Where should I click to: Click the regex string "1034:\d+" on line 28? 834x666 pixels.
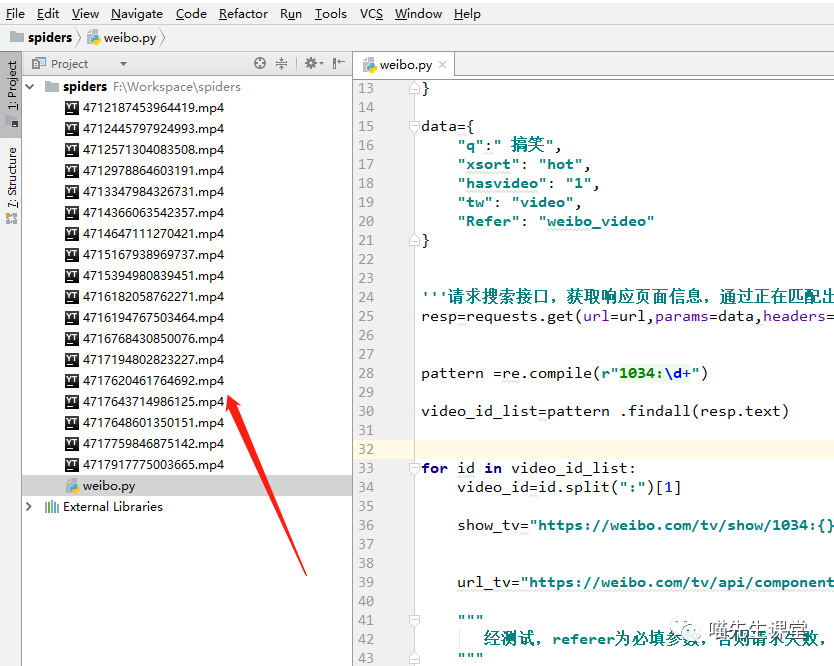point(655,373)
